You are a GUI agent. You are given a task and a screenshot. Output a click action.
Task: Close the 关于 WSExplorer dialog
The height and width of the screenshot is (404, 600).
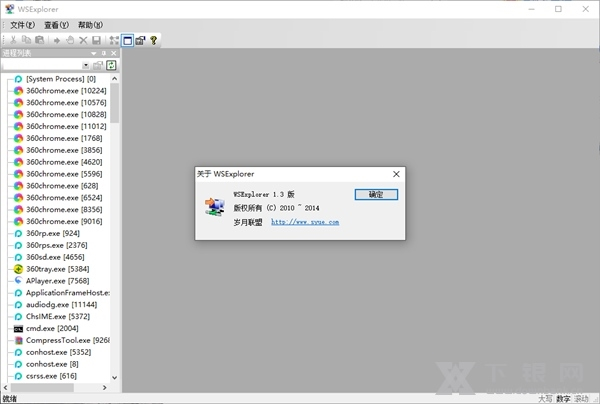tap(396, 174)
